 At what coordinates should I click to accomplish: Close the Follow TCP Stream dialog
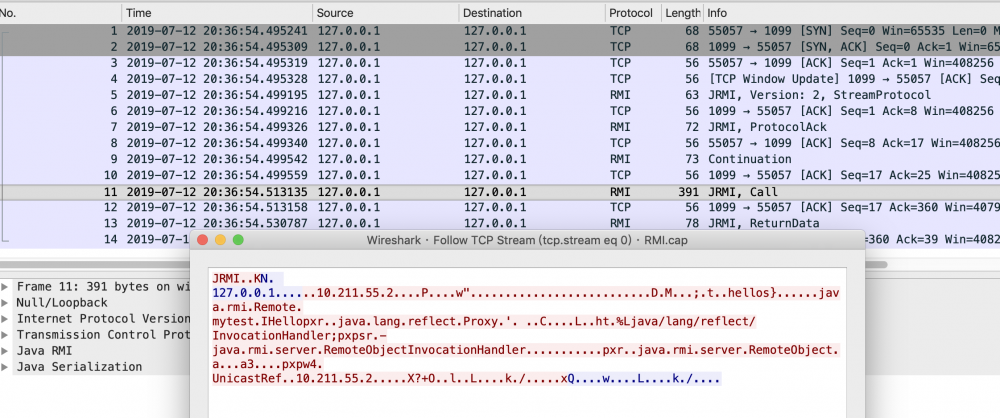[x=203, y=241]
